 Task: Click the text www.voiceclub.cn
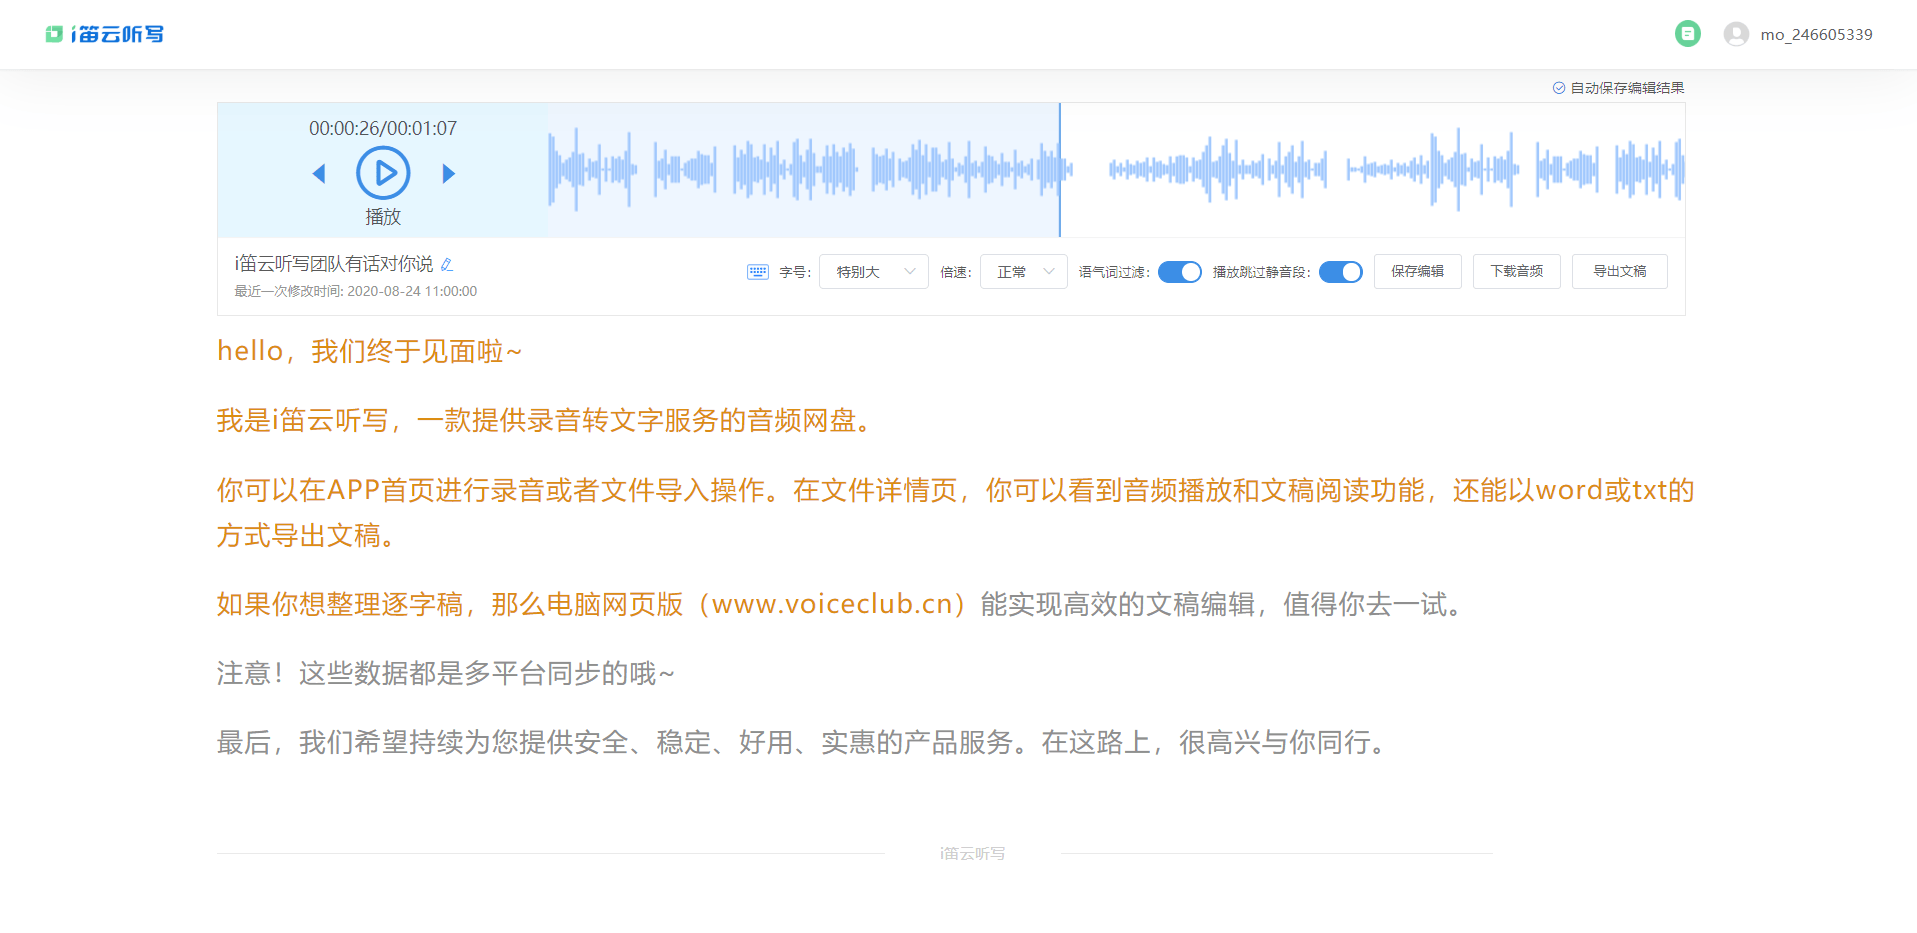tap(831, 604)
